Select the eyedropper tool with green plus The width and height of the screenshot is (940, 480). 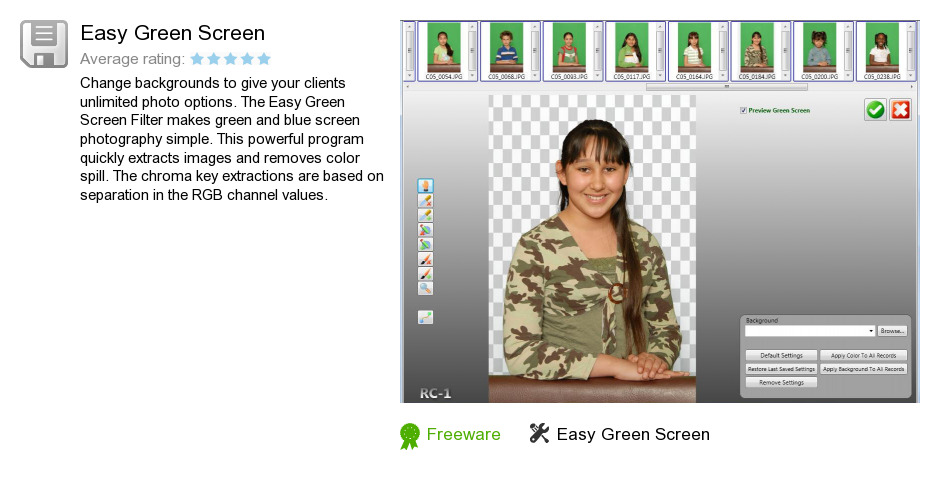[425, 215]
